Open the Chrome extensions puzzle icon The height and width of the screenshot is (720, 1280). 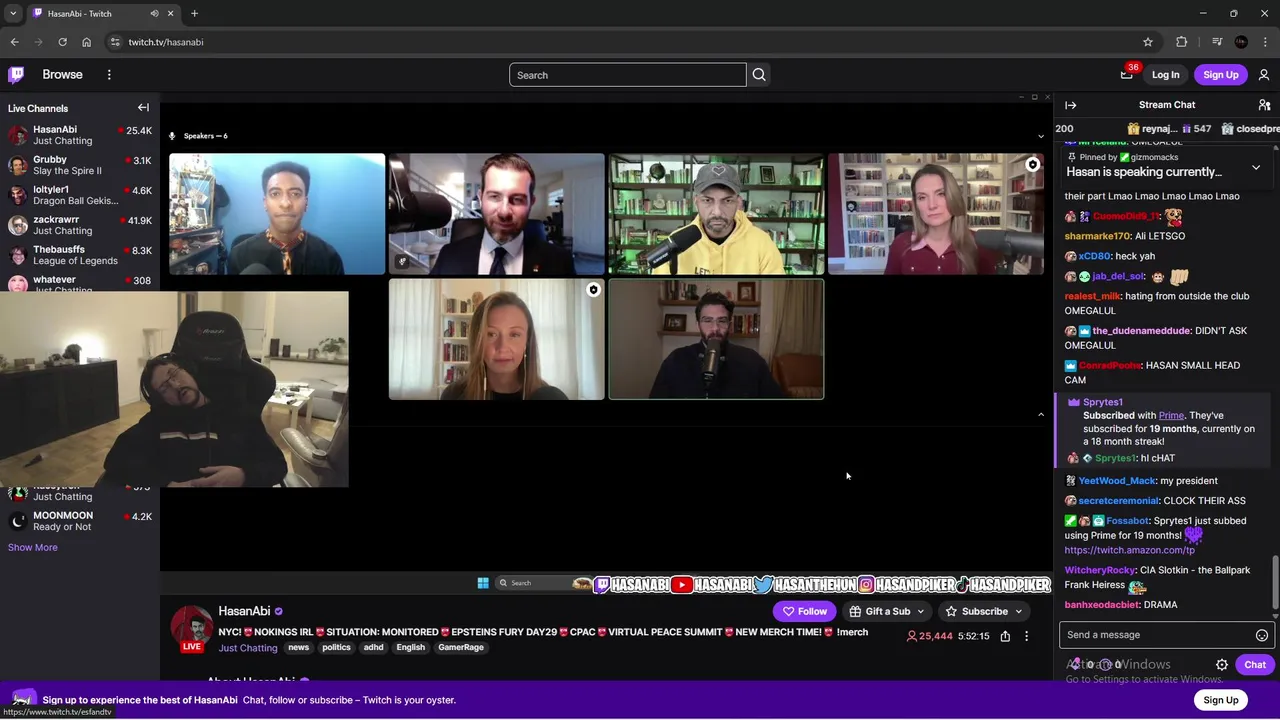coord(1182,42)
